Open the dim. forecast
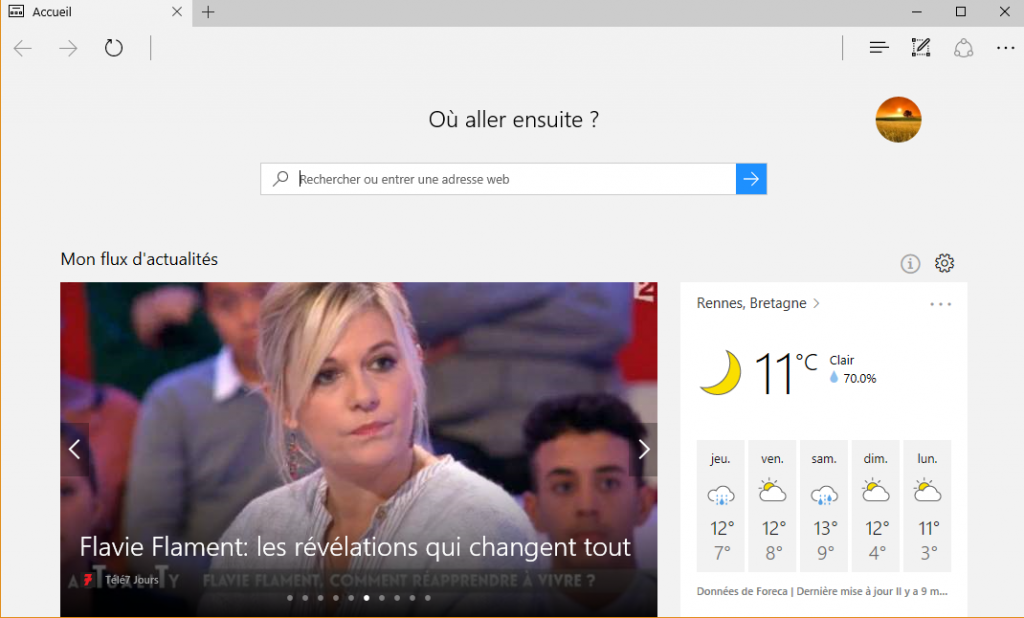1024x618 pixels. [x=875, y=506]
